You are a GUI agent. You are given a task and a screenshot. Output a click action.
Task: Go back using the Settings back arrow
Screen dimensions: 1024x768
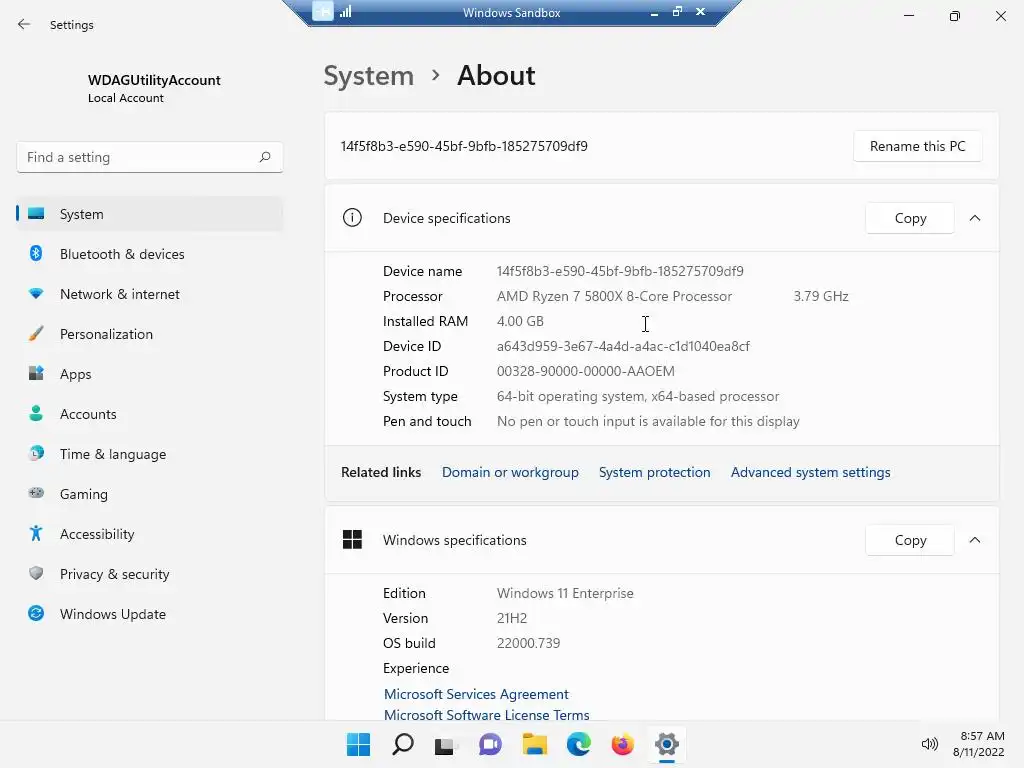(x=24, y=25)
